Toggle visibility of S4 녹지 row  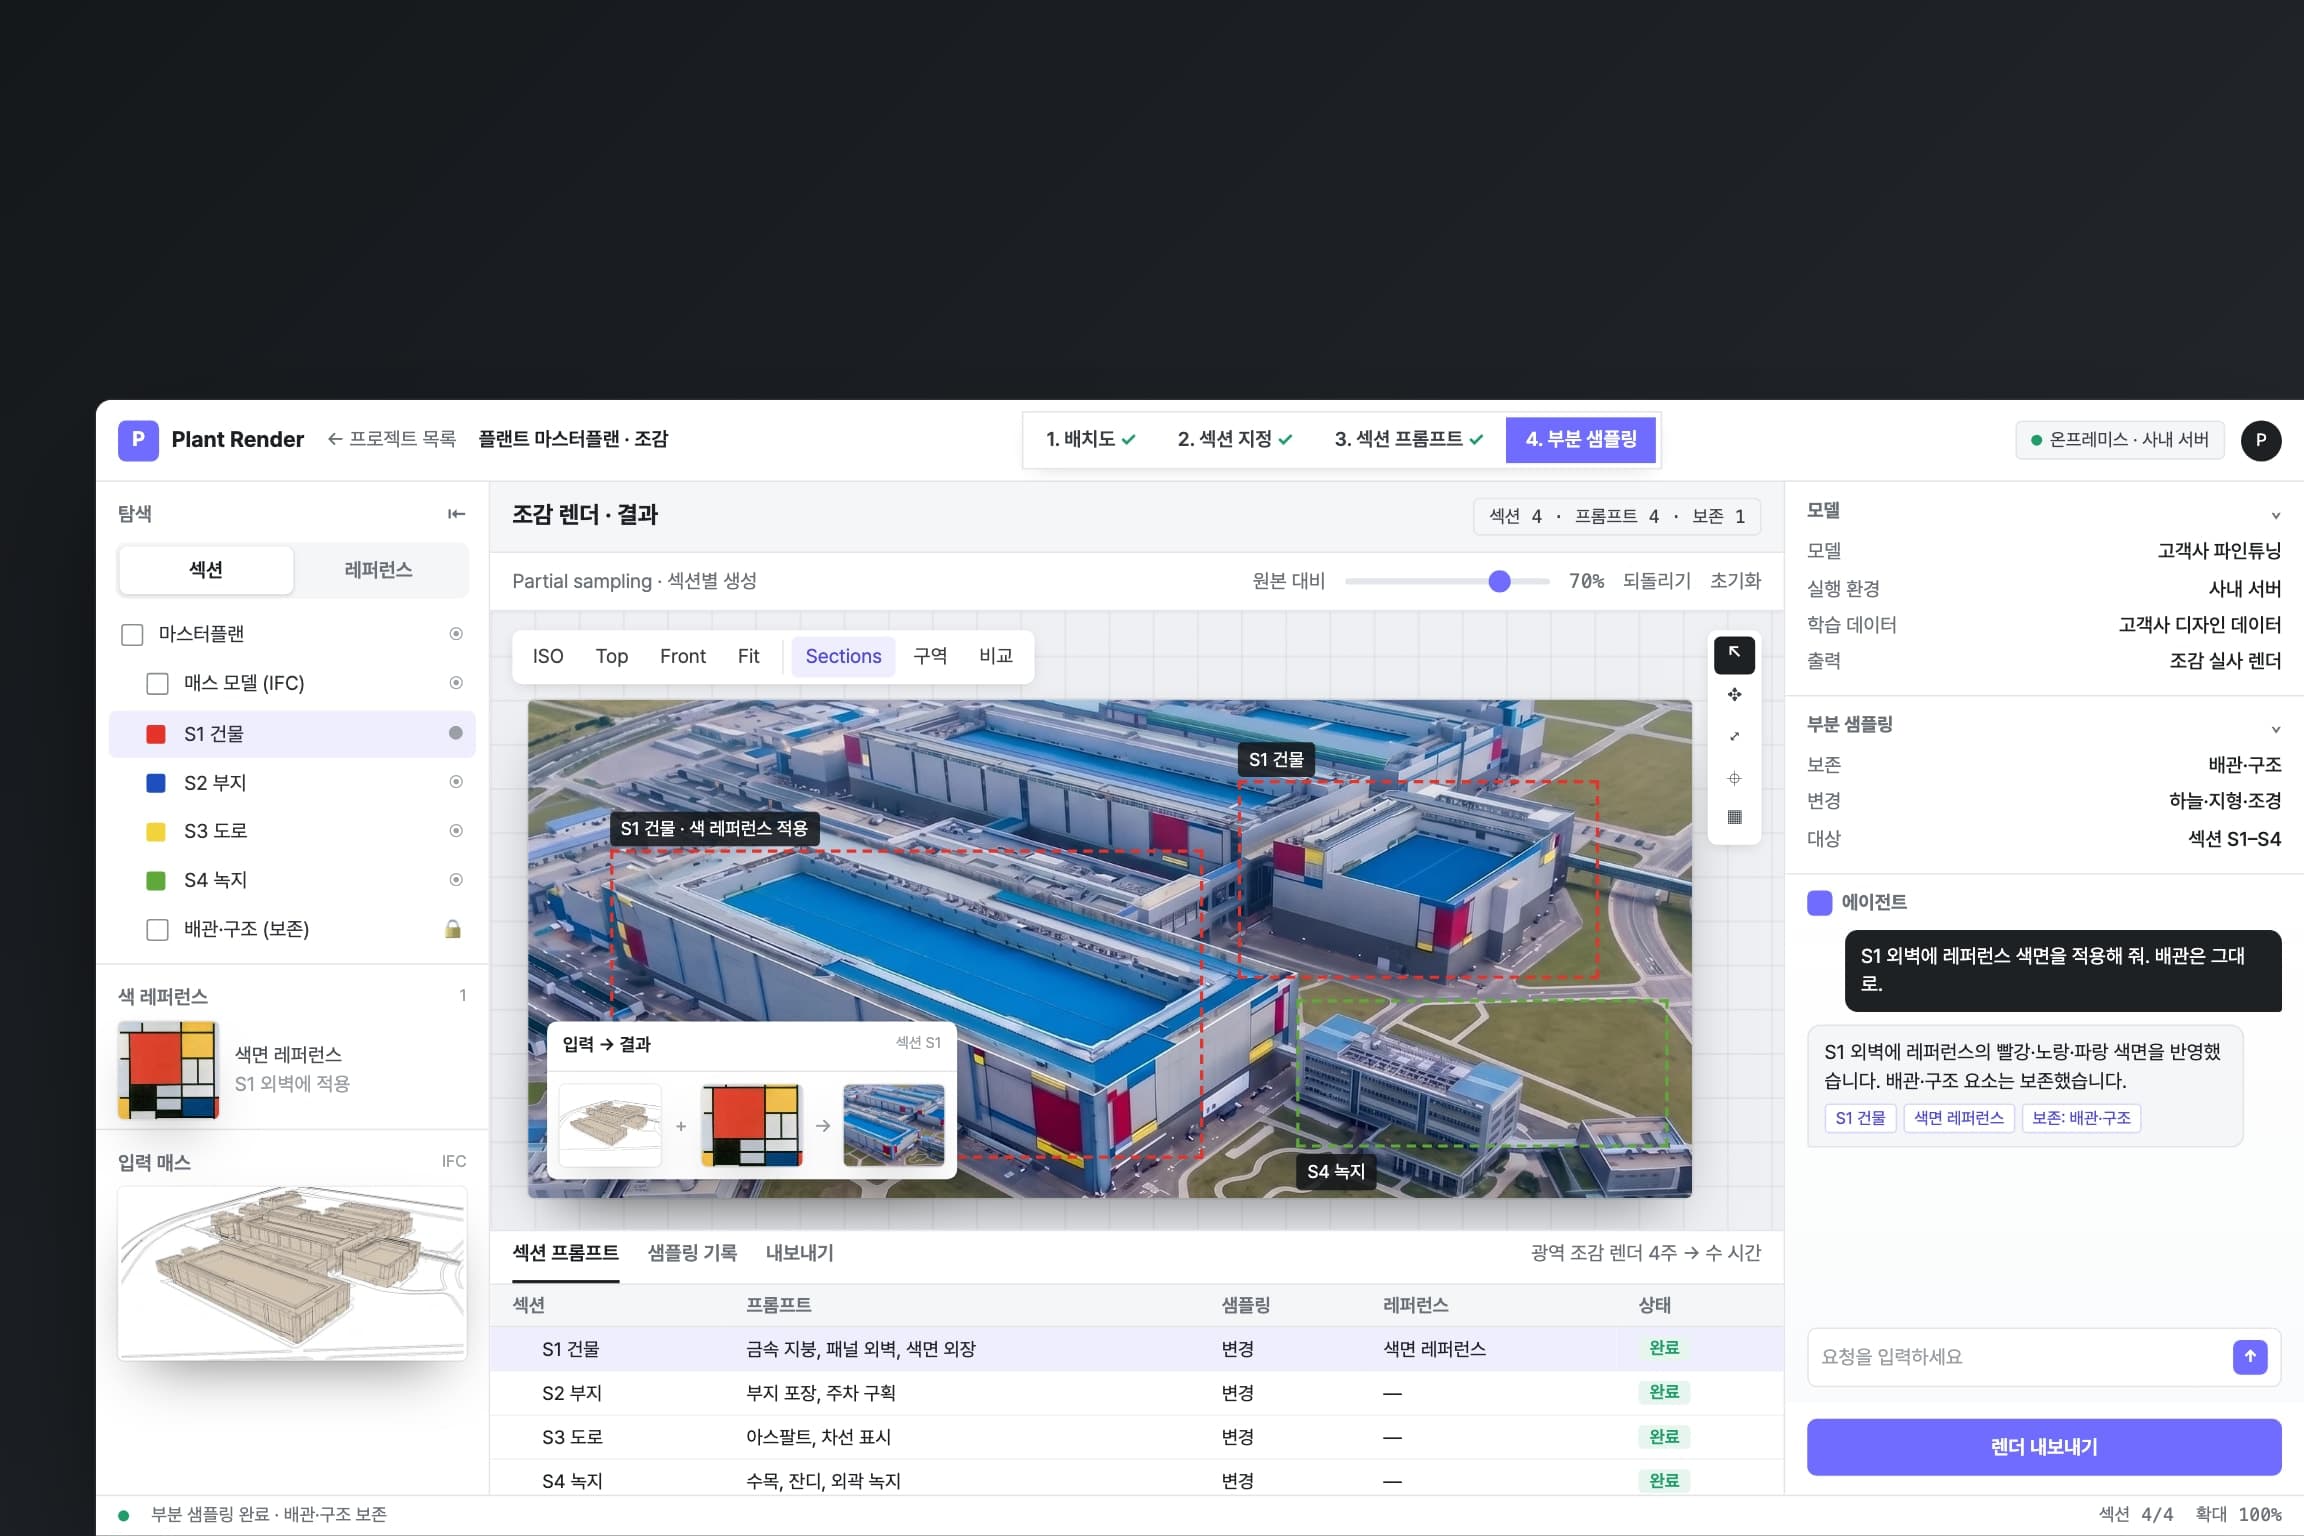click(456, 880)
